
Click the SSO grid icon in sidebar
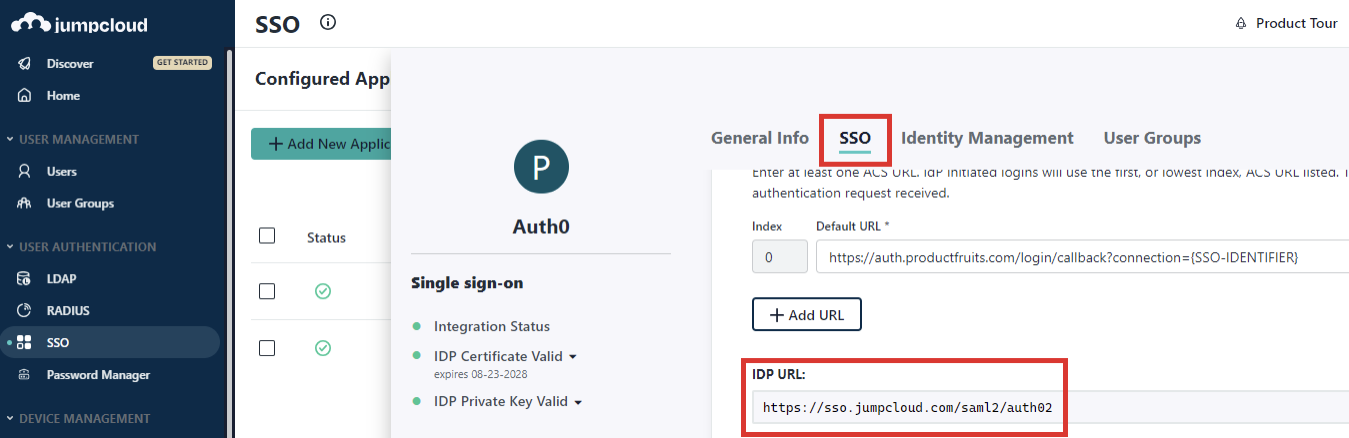[25, 342]
